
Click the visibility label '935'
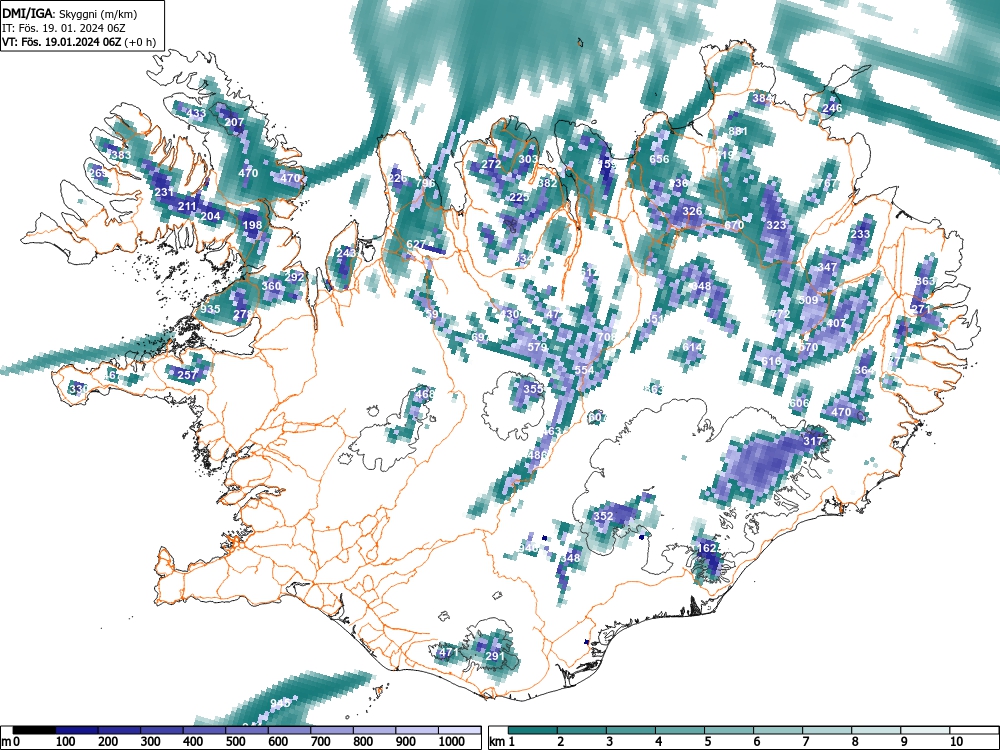click(x=210, y=309)
